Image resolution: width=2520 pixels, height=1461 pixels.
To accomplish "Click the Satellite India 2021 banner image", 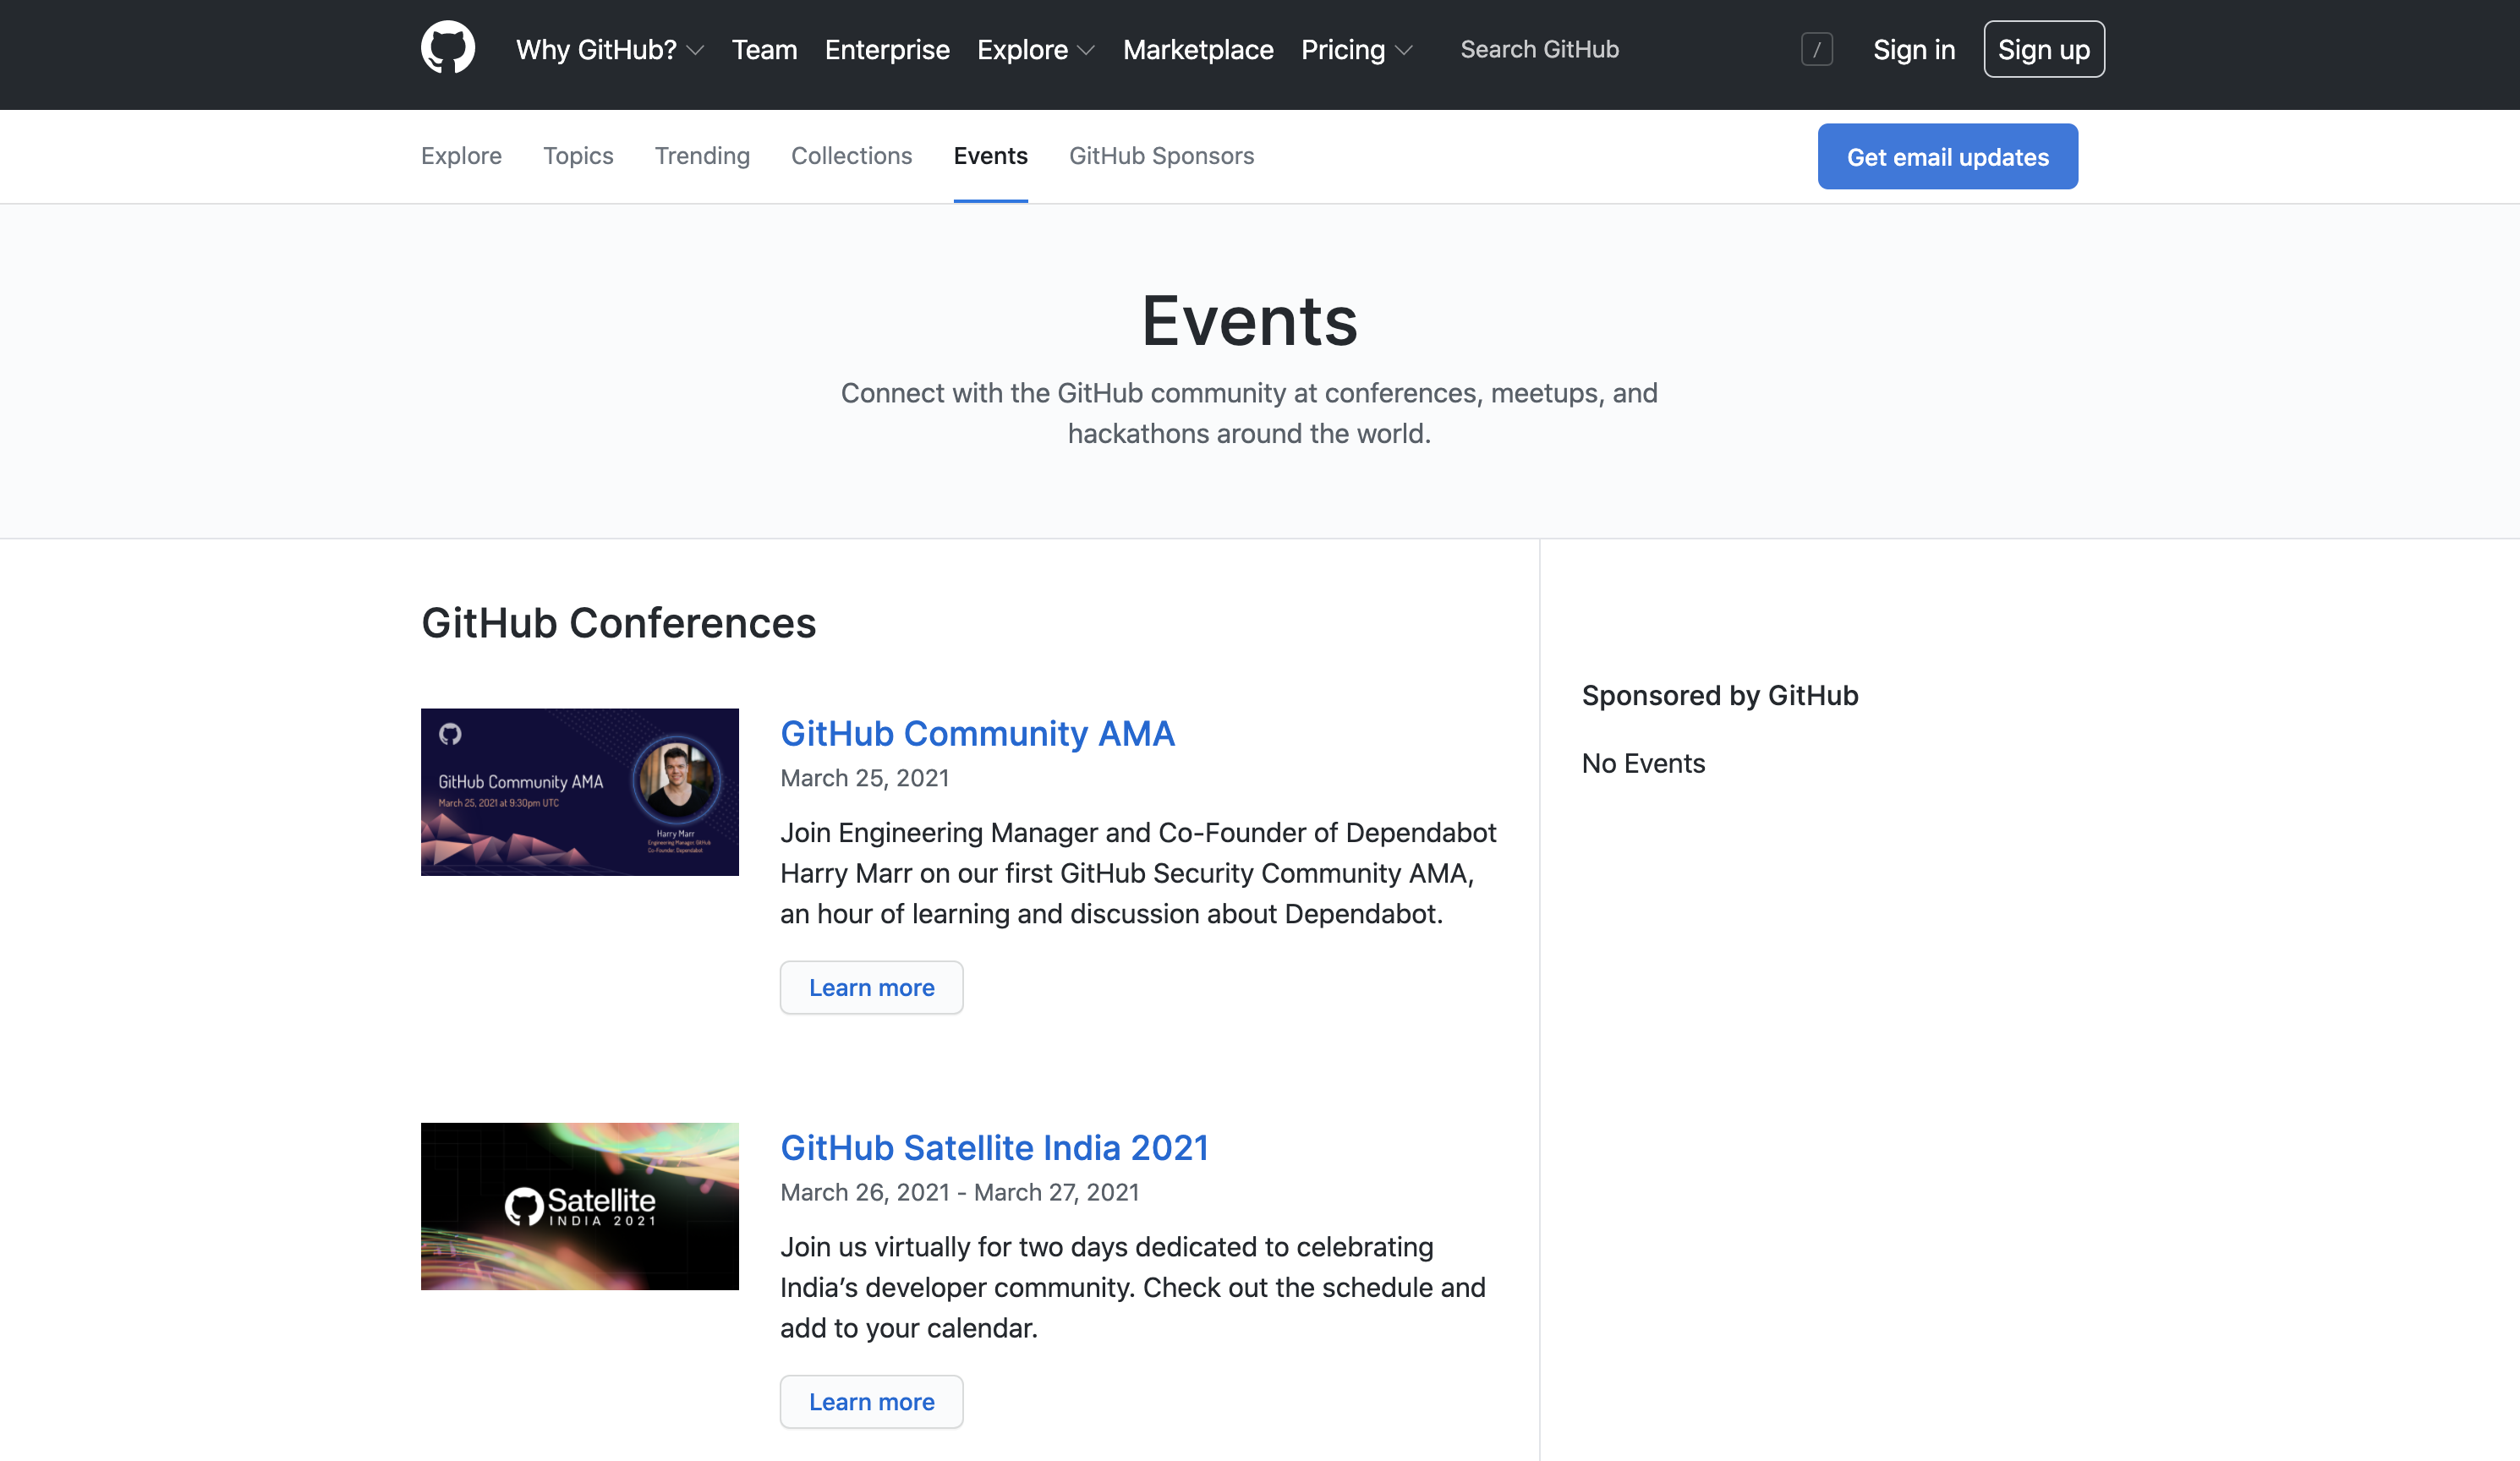I will [579, 1206].
